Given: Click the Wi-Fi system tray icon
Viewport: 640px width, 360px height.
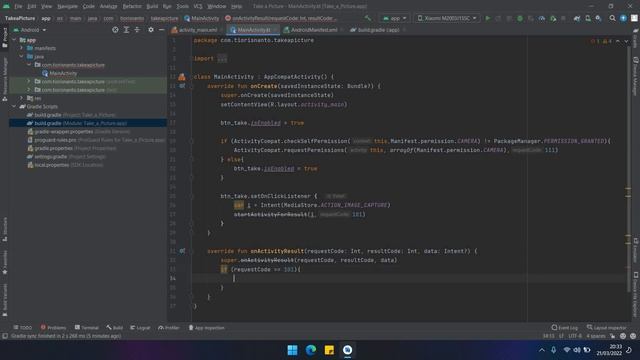Looking at the screenshot, I should point(567,350).
